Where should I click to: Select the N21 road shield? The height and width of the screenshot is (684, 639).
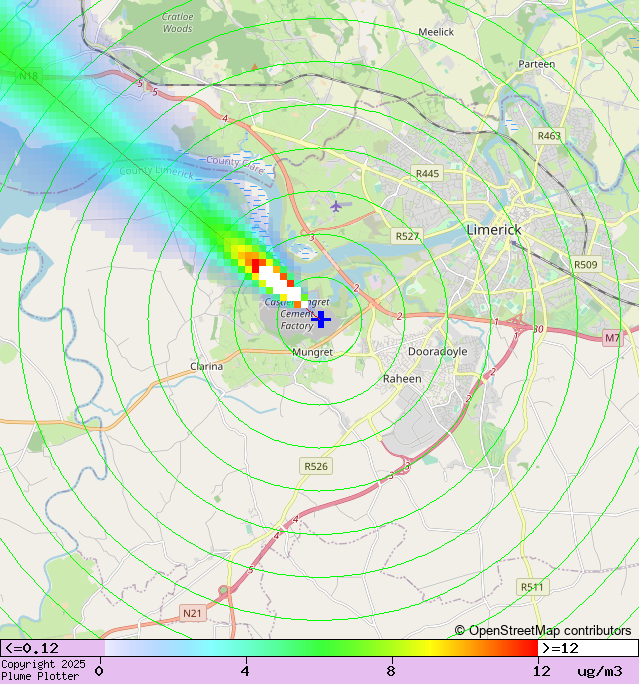click(x=192, y=613)
